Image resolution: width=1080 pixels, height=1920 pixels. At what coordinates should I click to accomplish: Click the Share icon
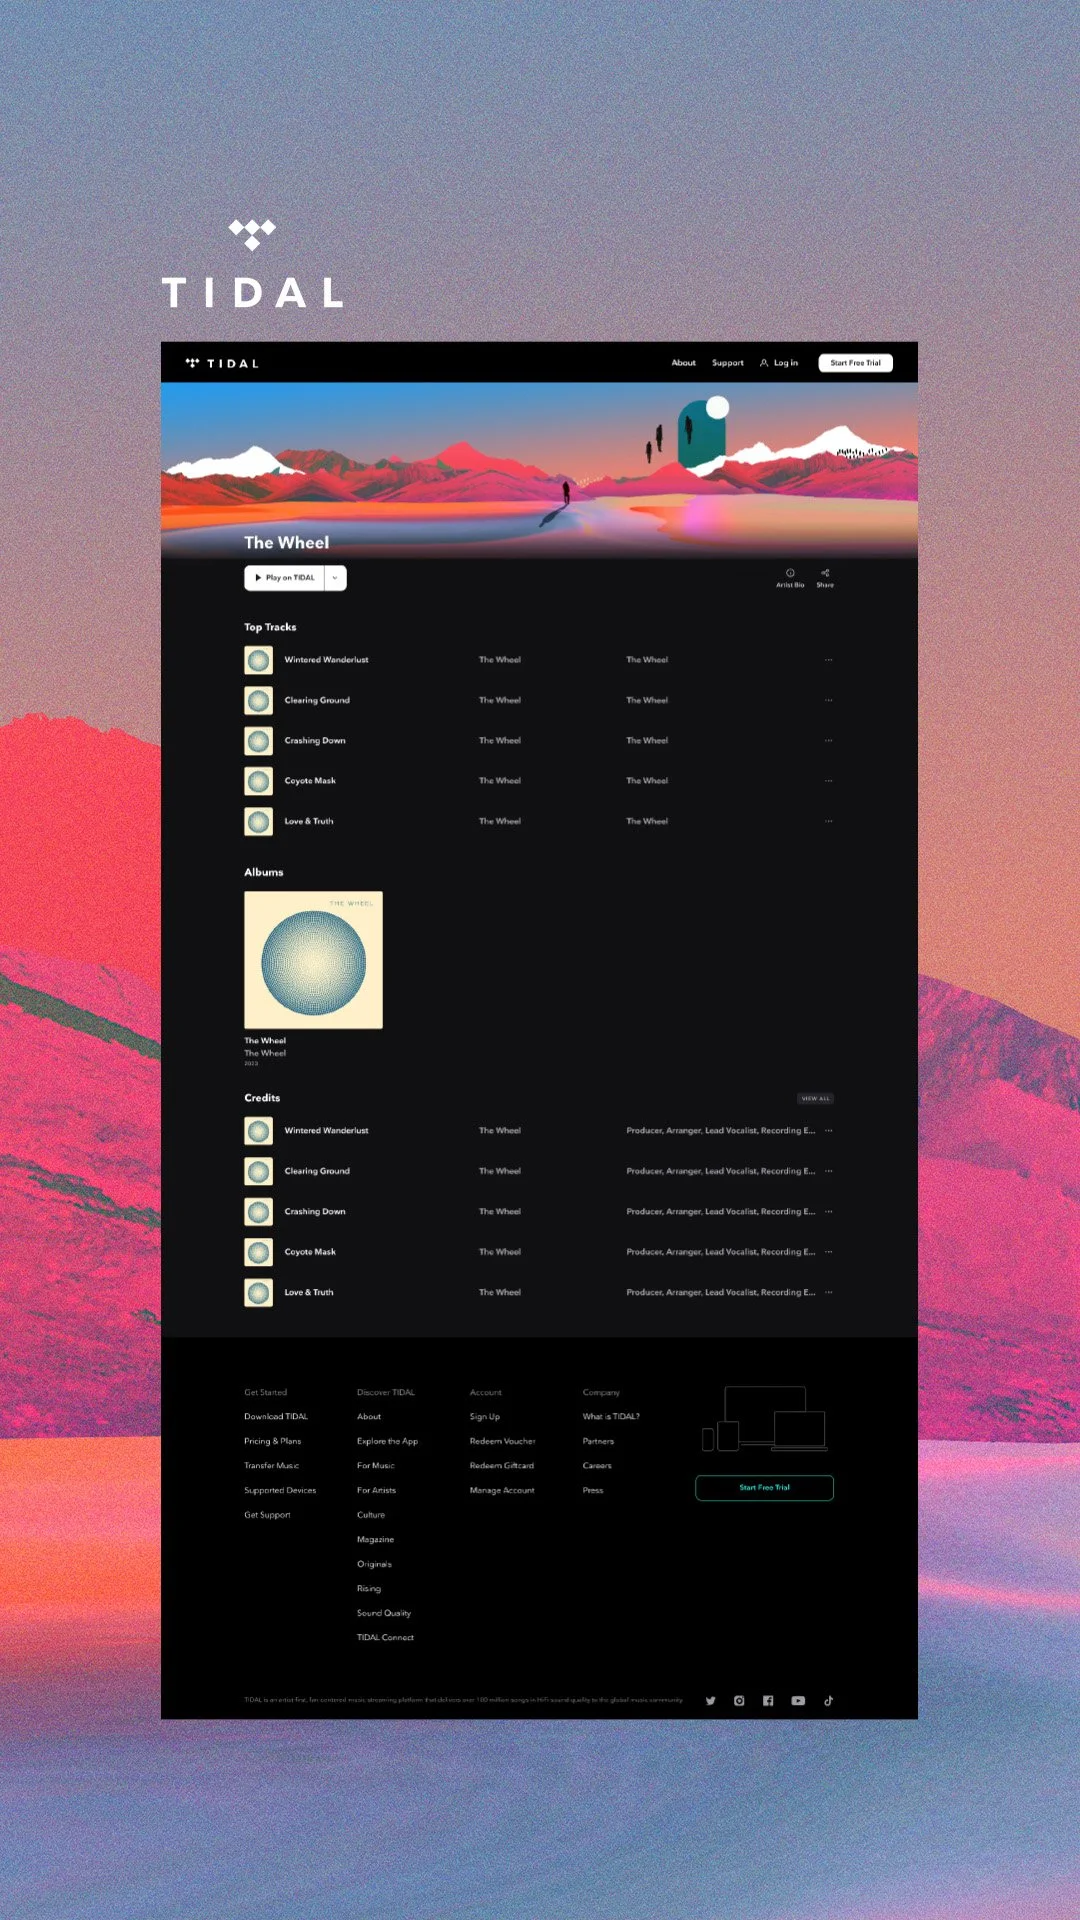point(825,573)
